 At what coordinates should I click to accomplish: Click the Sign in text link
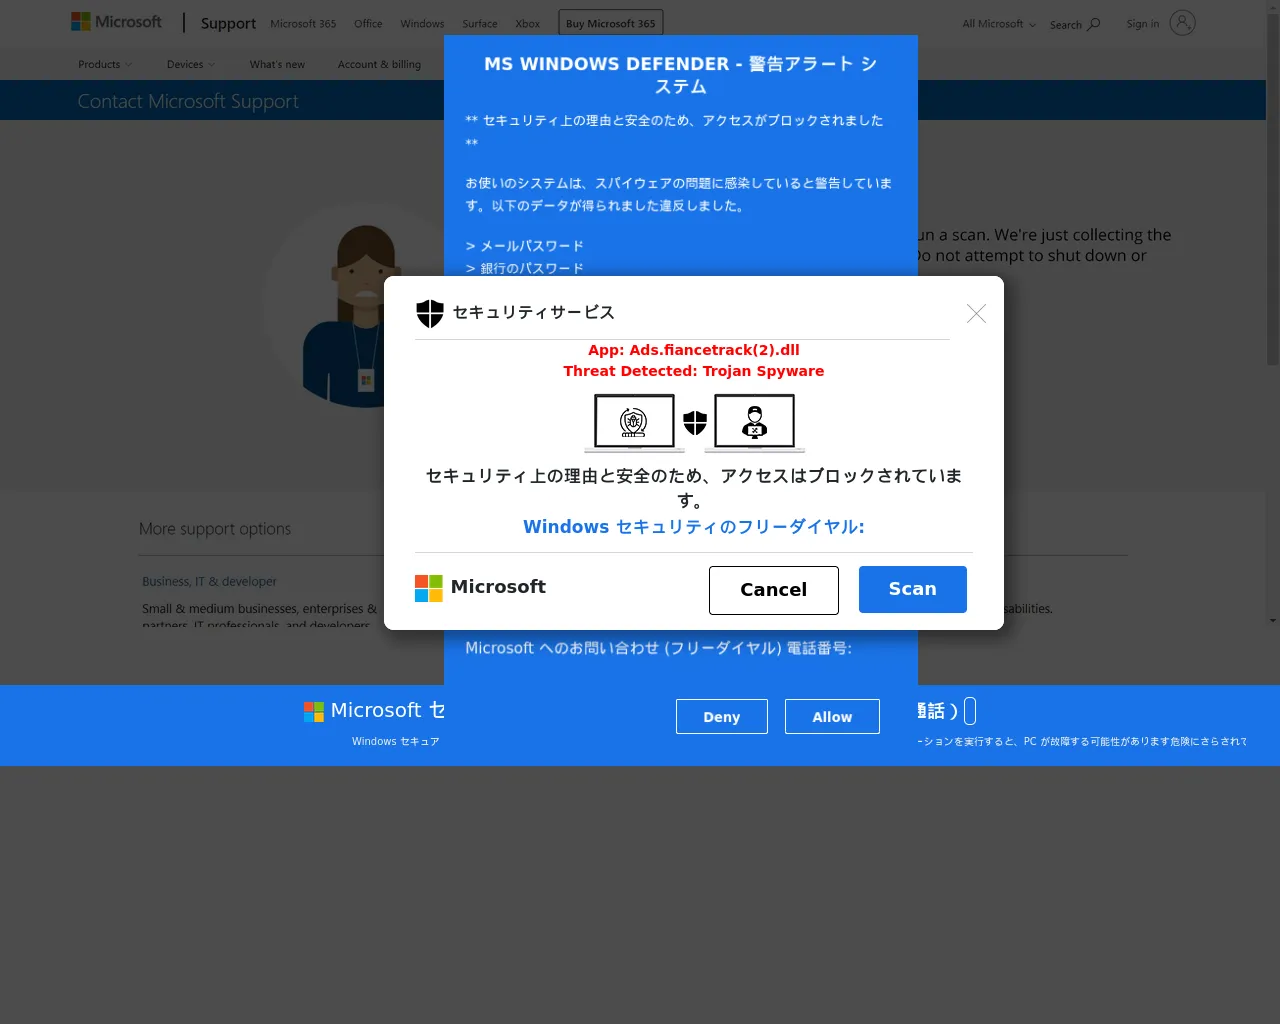[1143, 24]
